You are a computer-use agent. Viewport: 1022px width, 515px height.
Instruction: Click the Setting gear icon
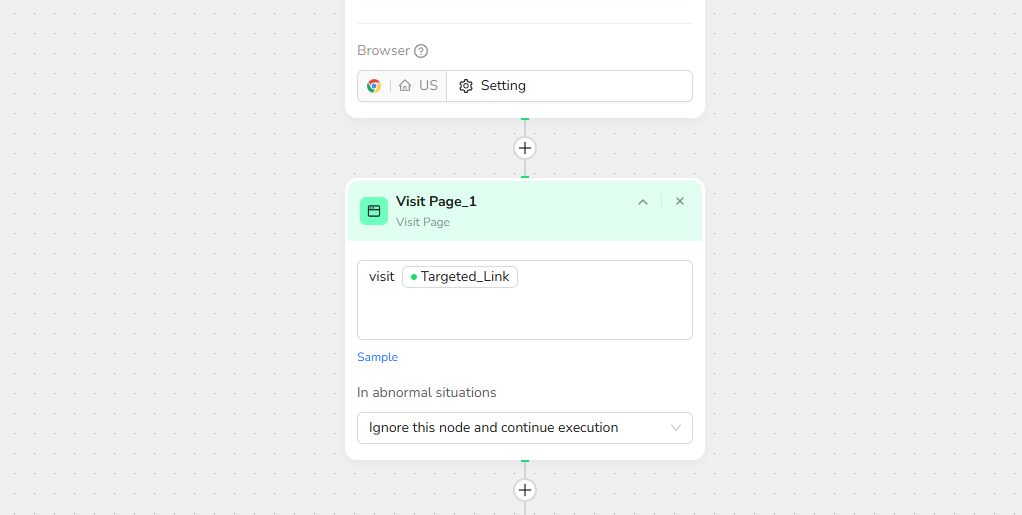click(466, 86)
